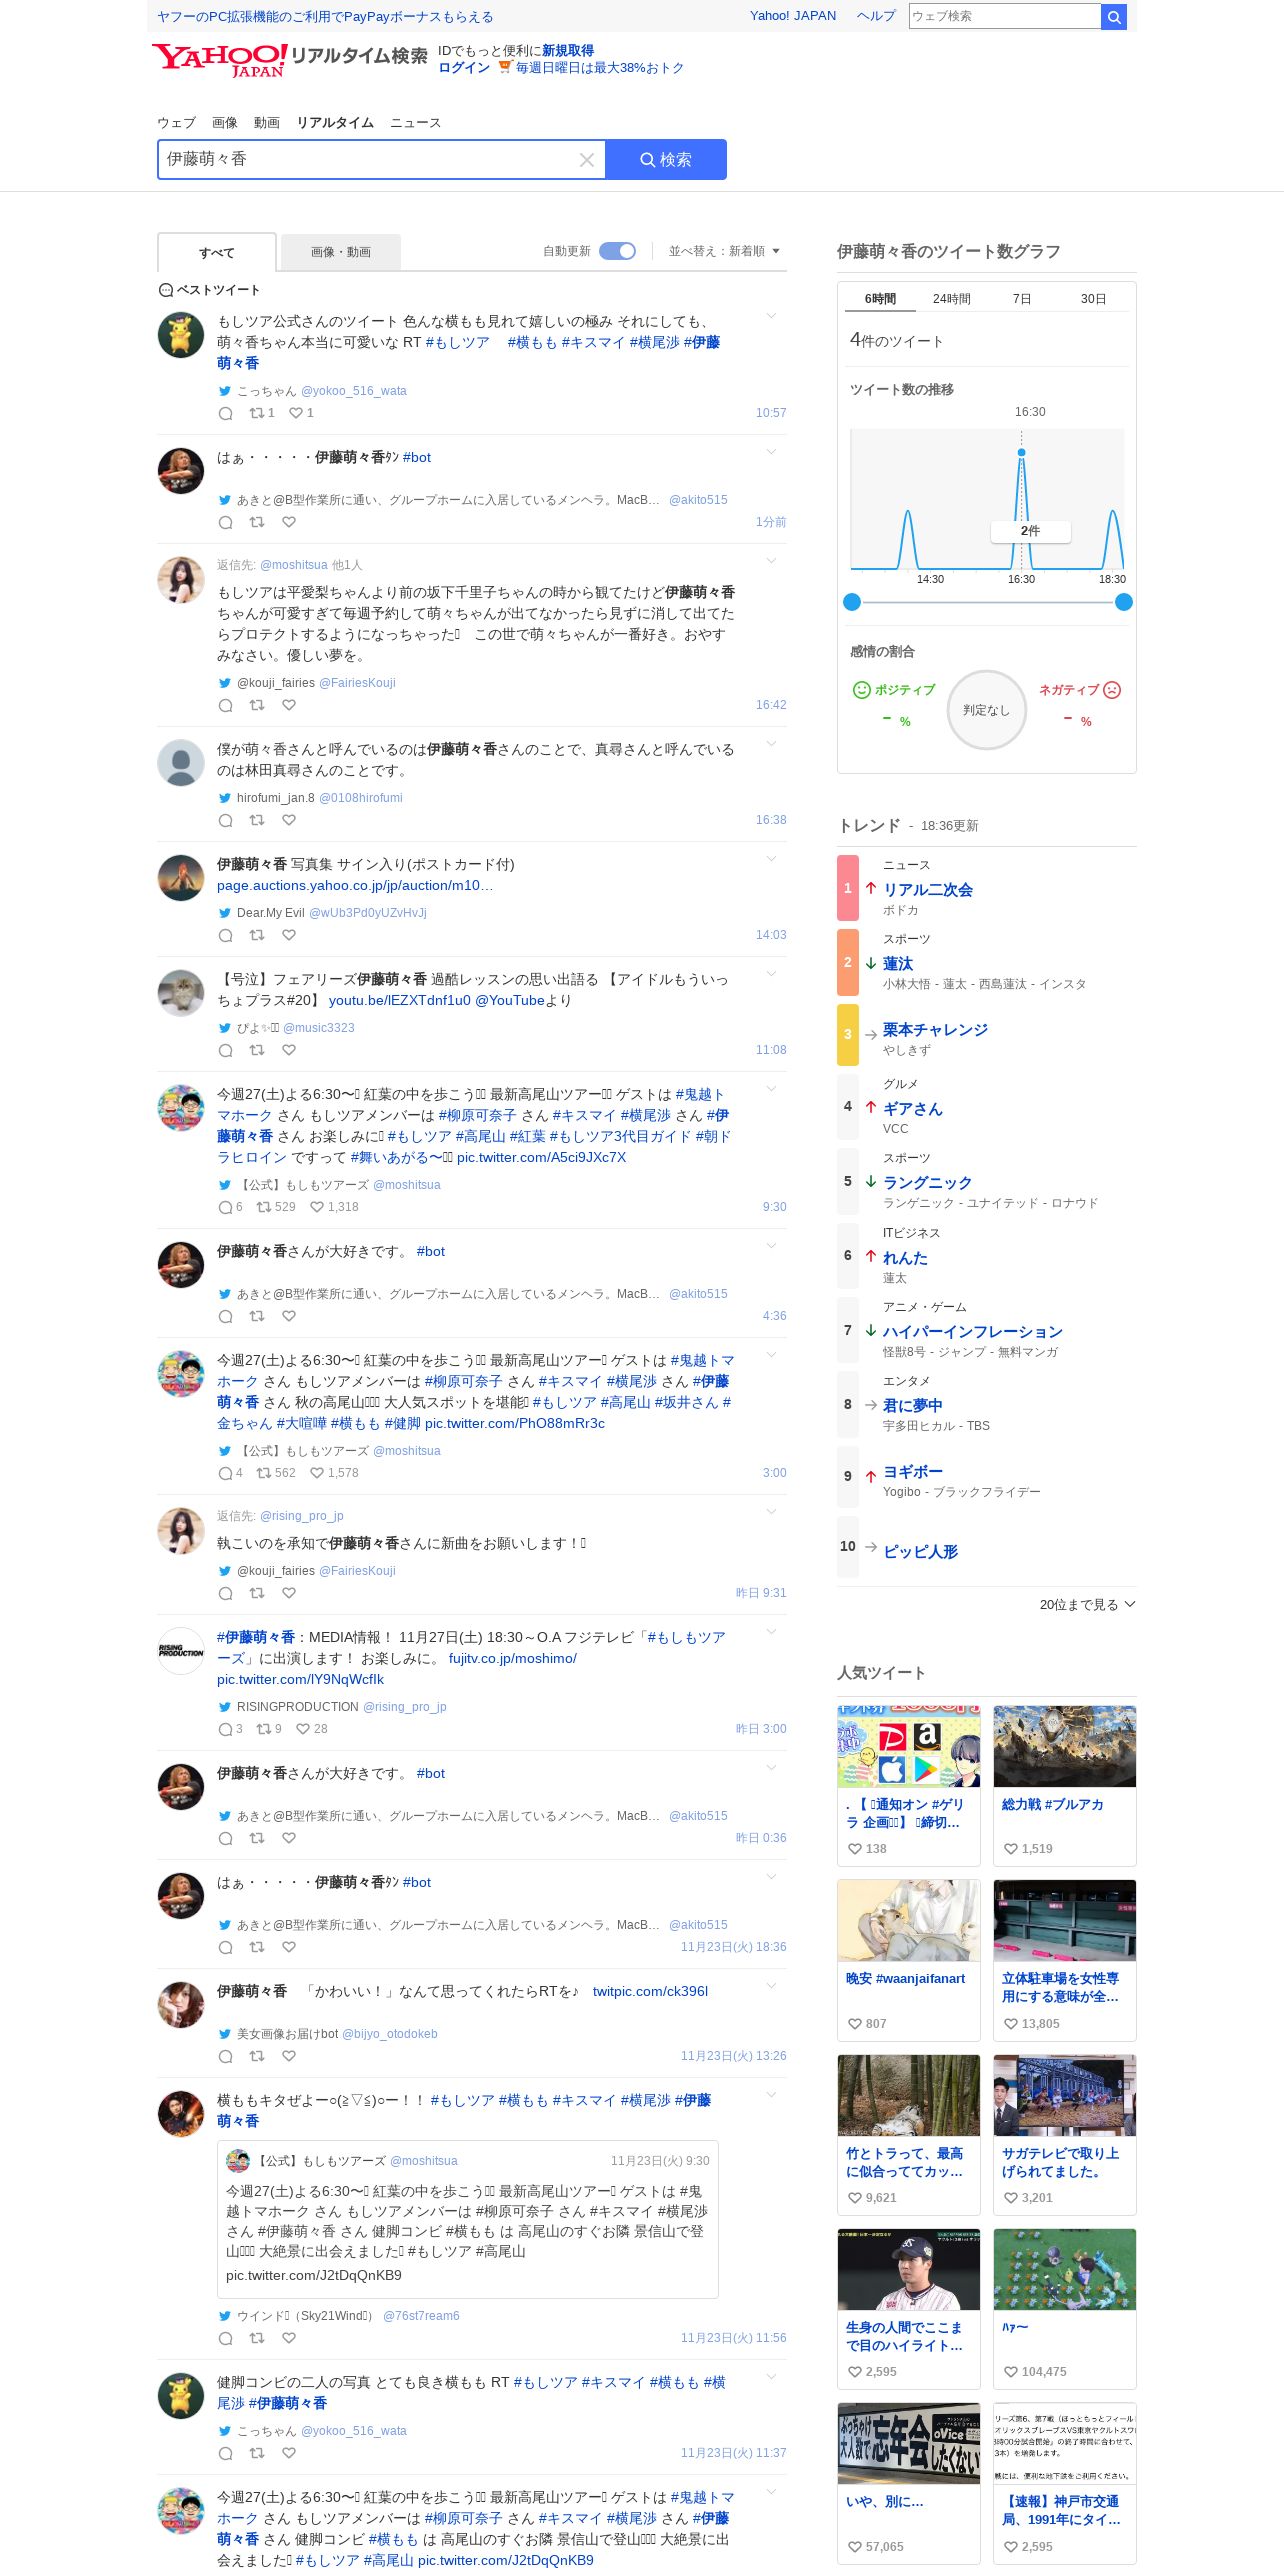The image size is (1284, 2568).
Task: Open the ヘルプ link in the header
Action: [x=876, y=16]
